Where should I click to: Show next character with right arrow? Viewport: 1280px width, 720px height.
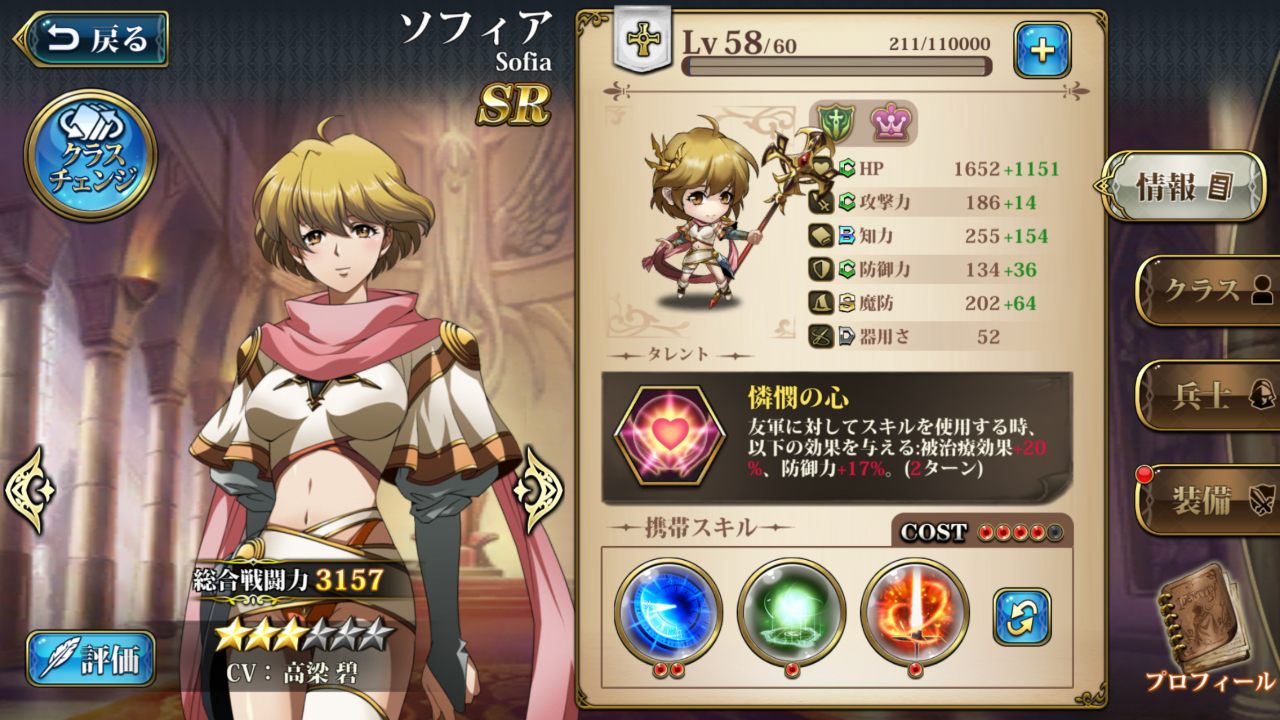(x=539, y=489)
